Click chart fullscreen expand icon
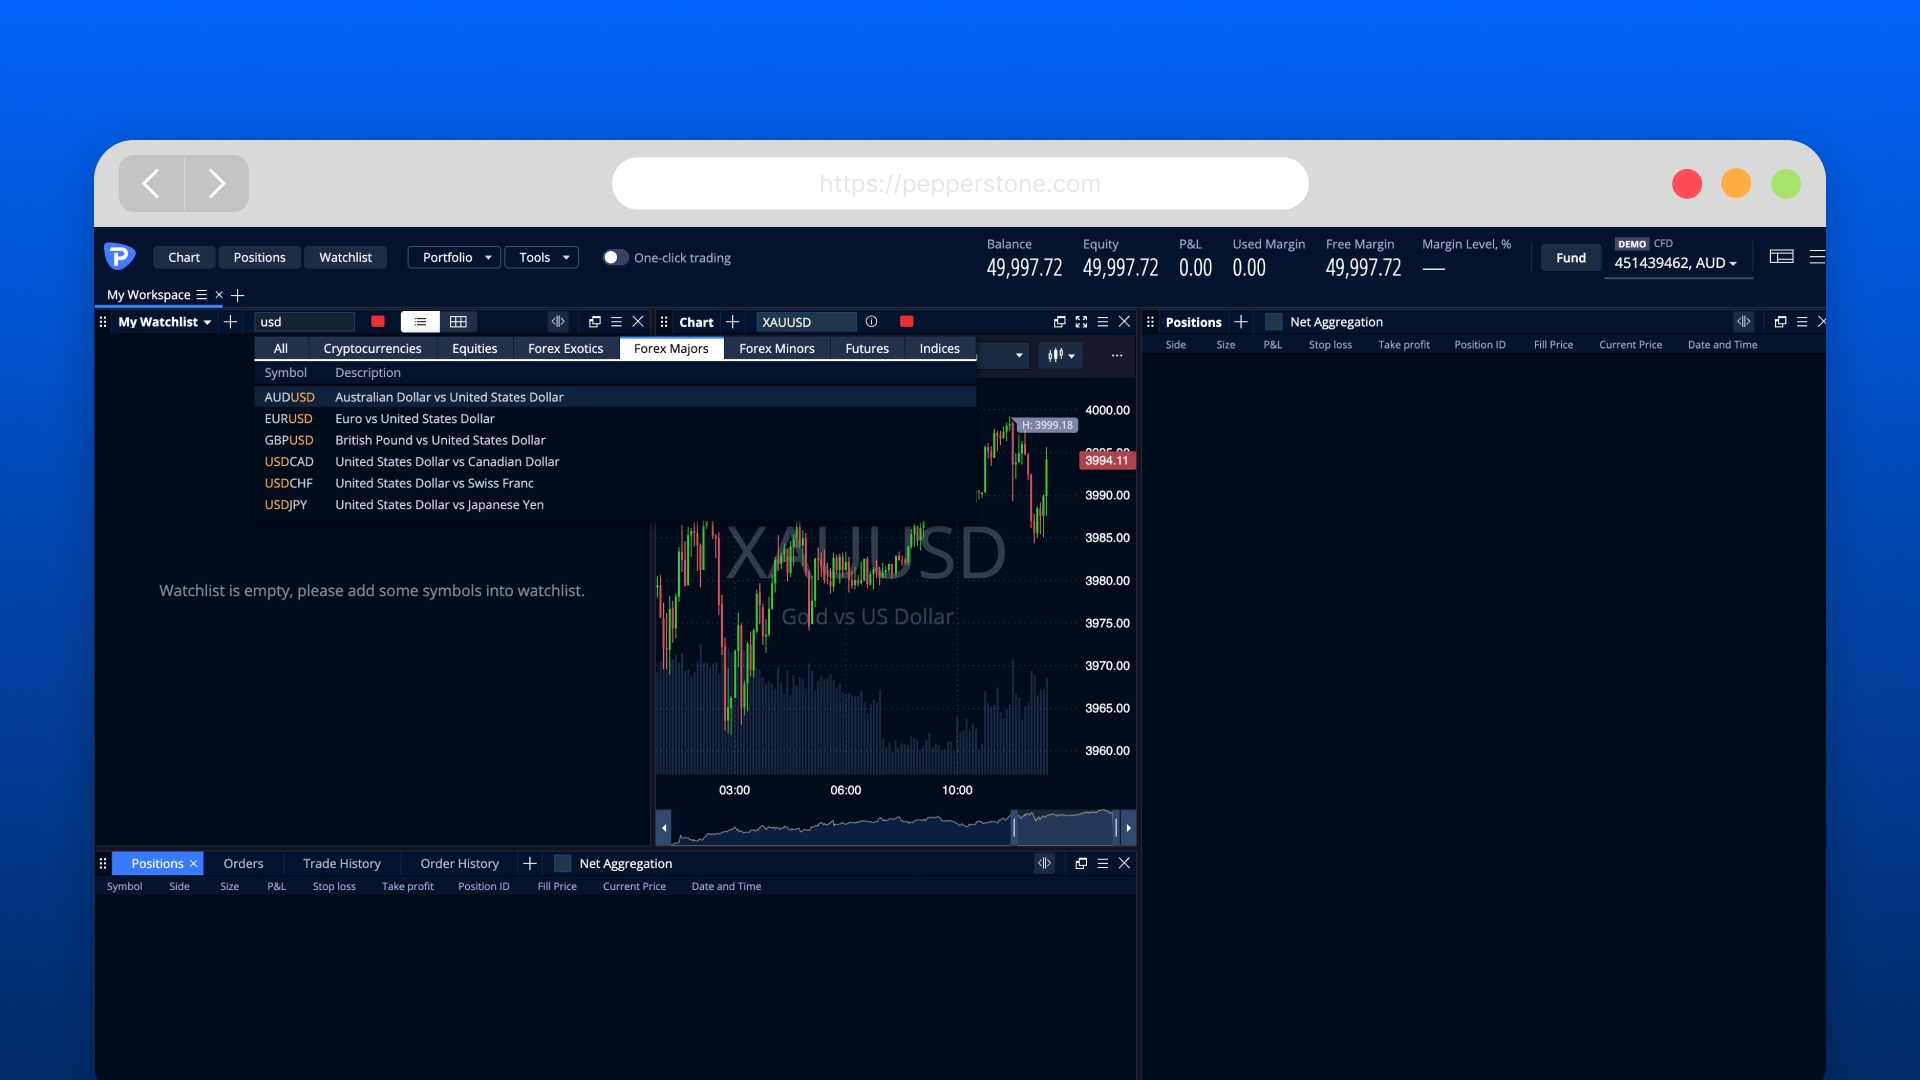This screenshot has width=1920, height=1080. (x=1081, y=322)
